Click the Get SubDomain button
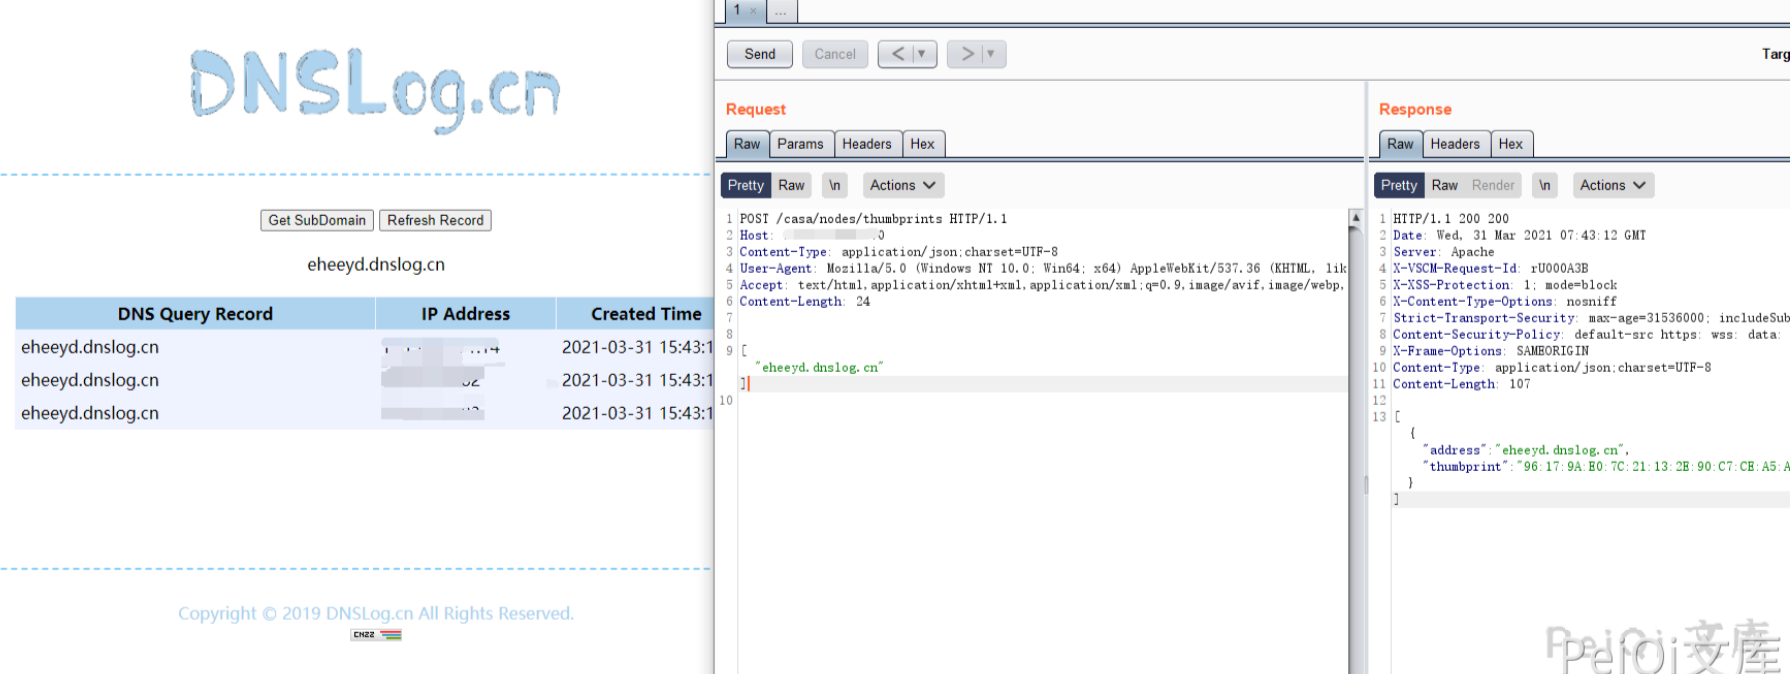Screen dimensions: 1790x674 pos(317,220)
